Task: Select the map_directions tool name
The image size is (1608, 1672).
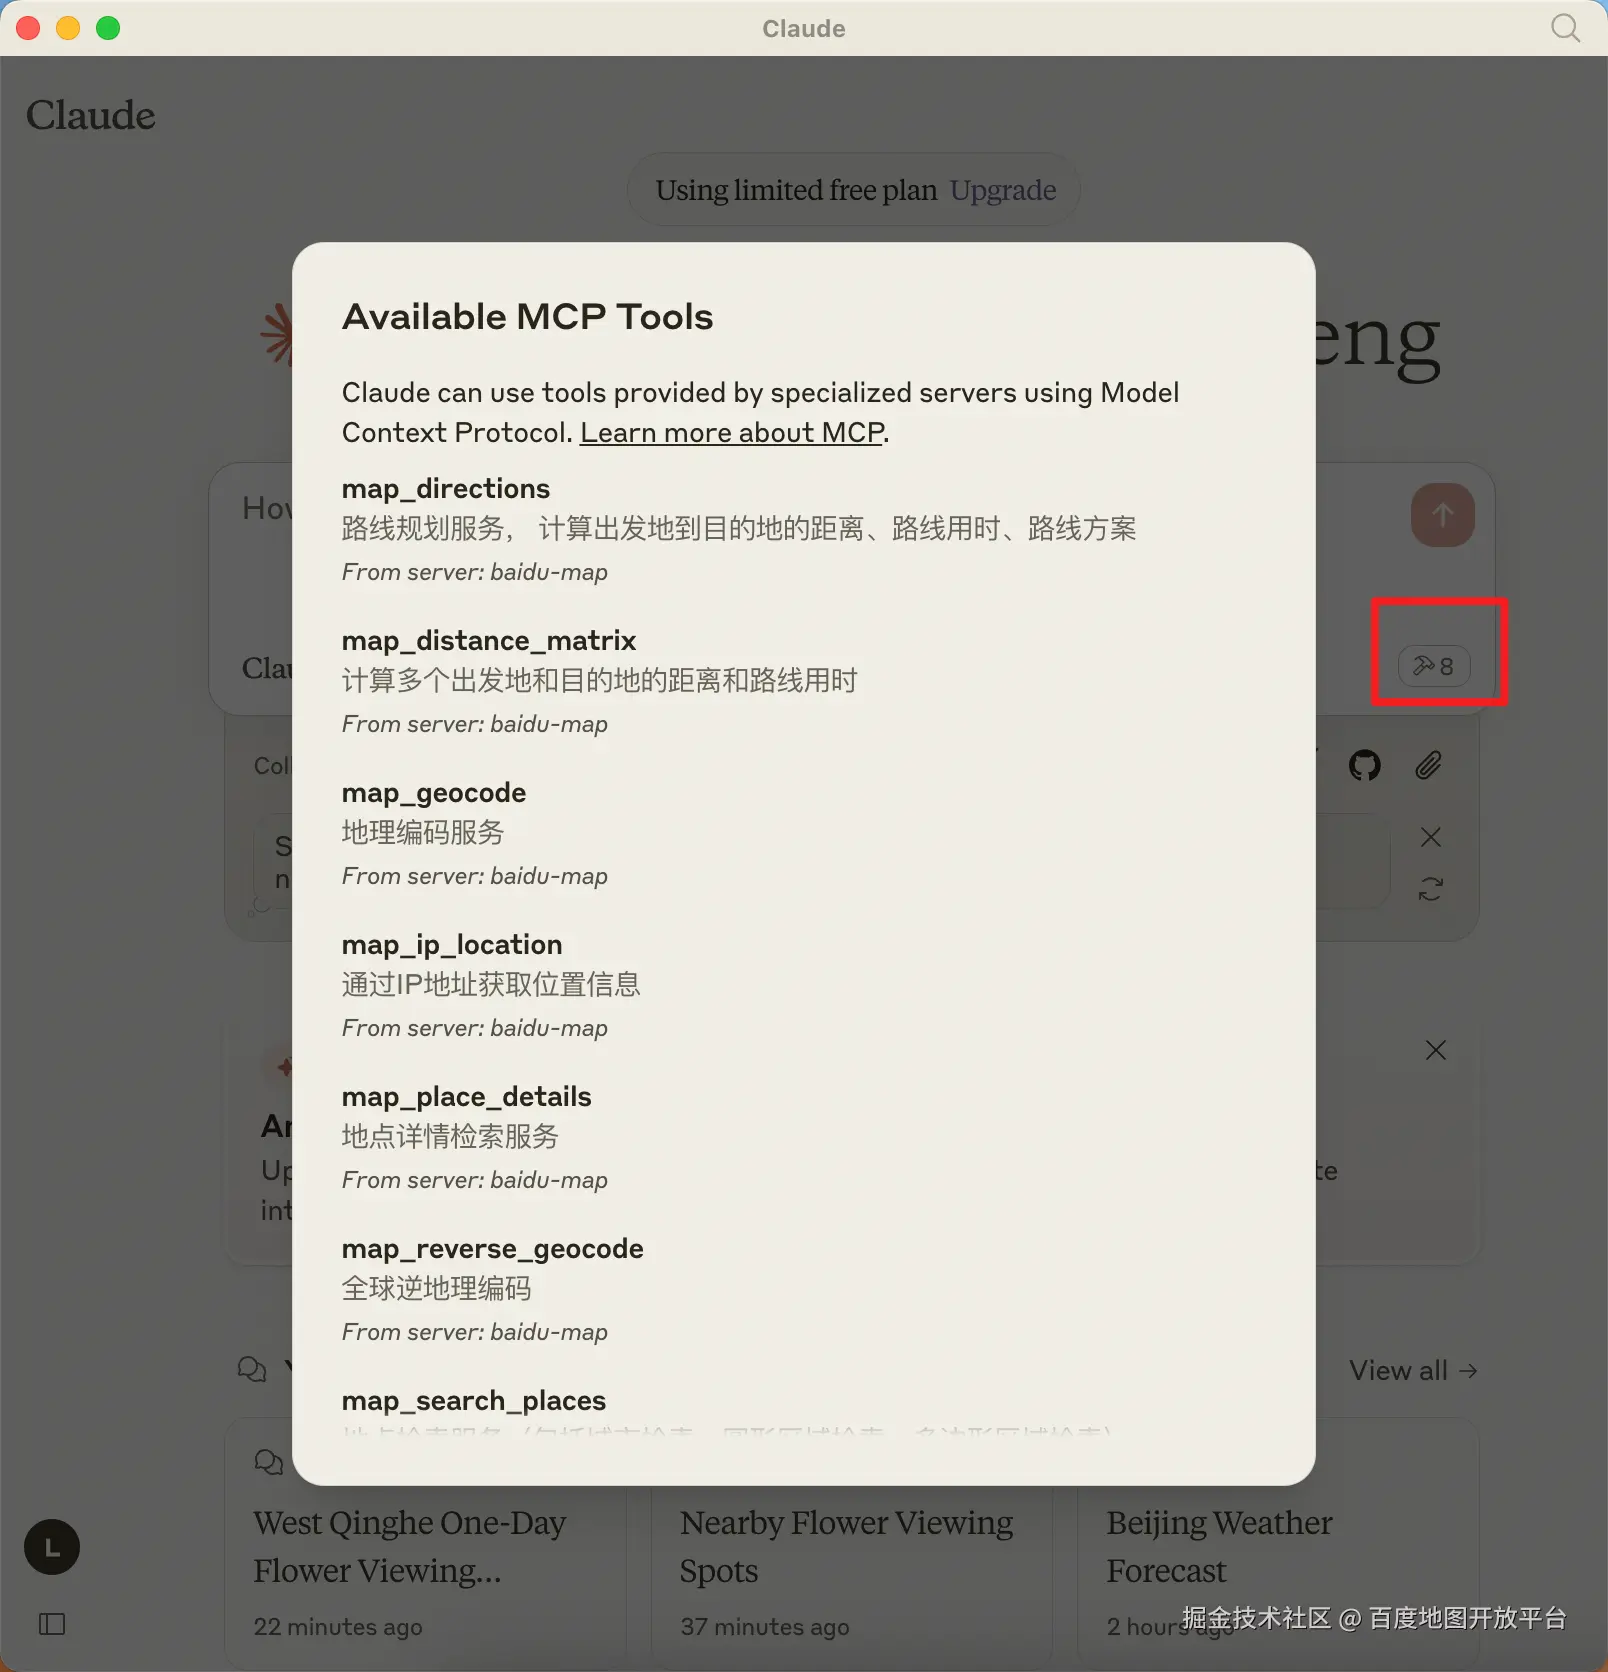Action: pos(446,489)
